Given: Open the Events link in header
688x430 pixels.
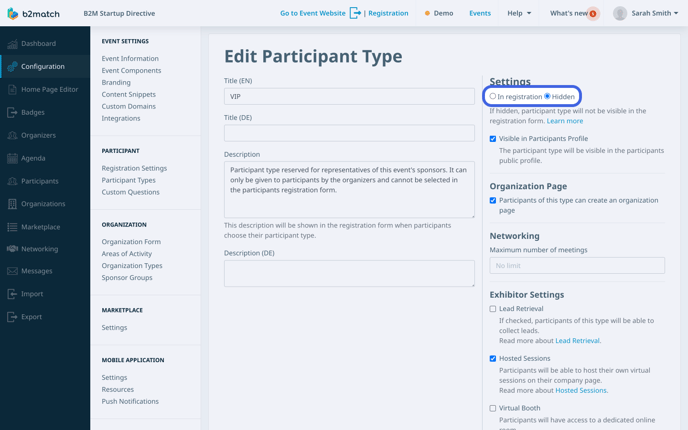Looking at the screenshot, I should [x=480, y=13].
